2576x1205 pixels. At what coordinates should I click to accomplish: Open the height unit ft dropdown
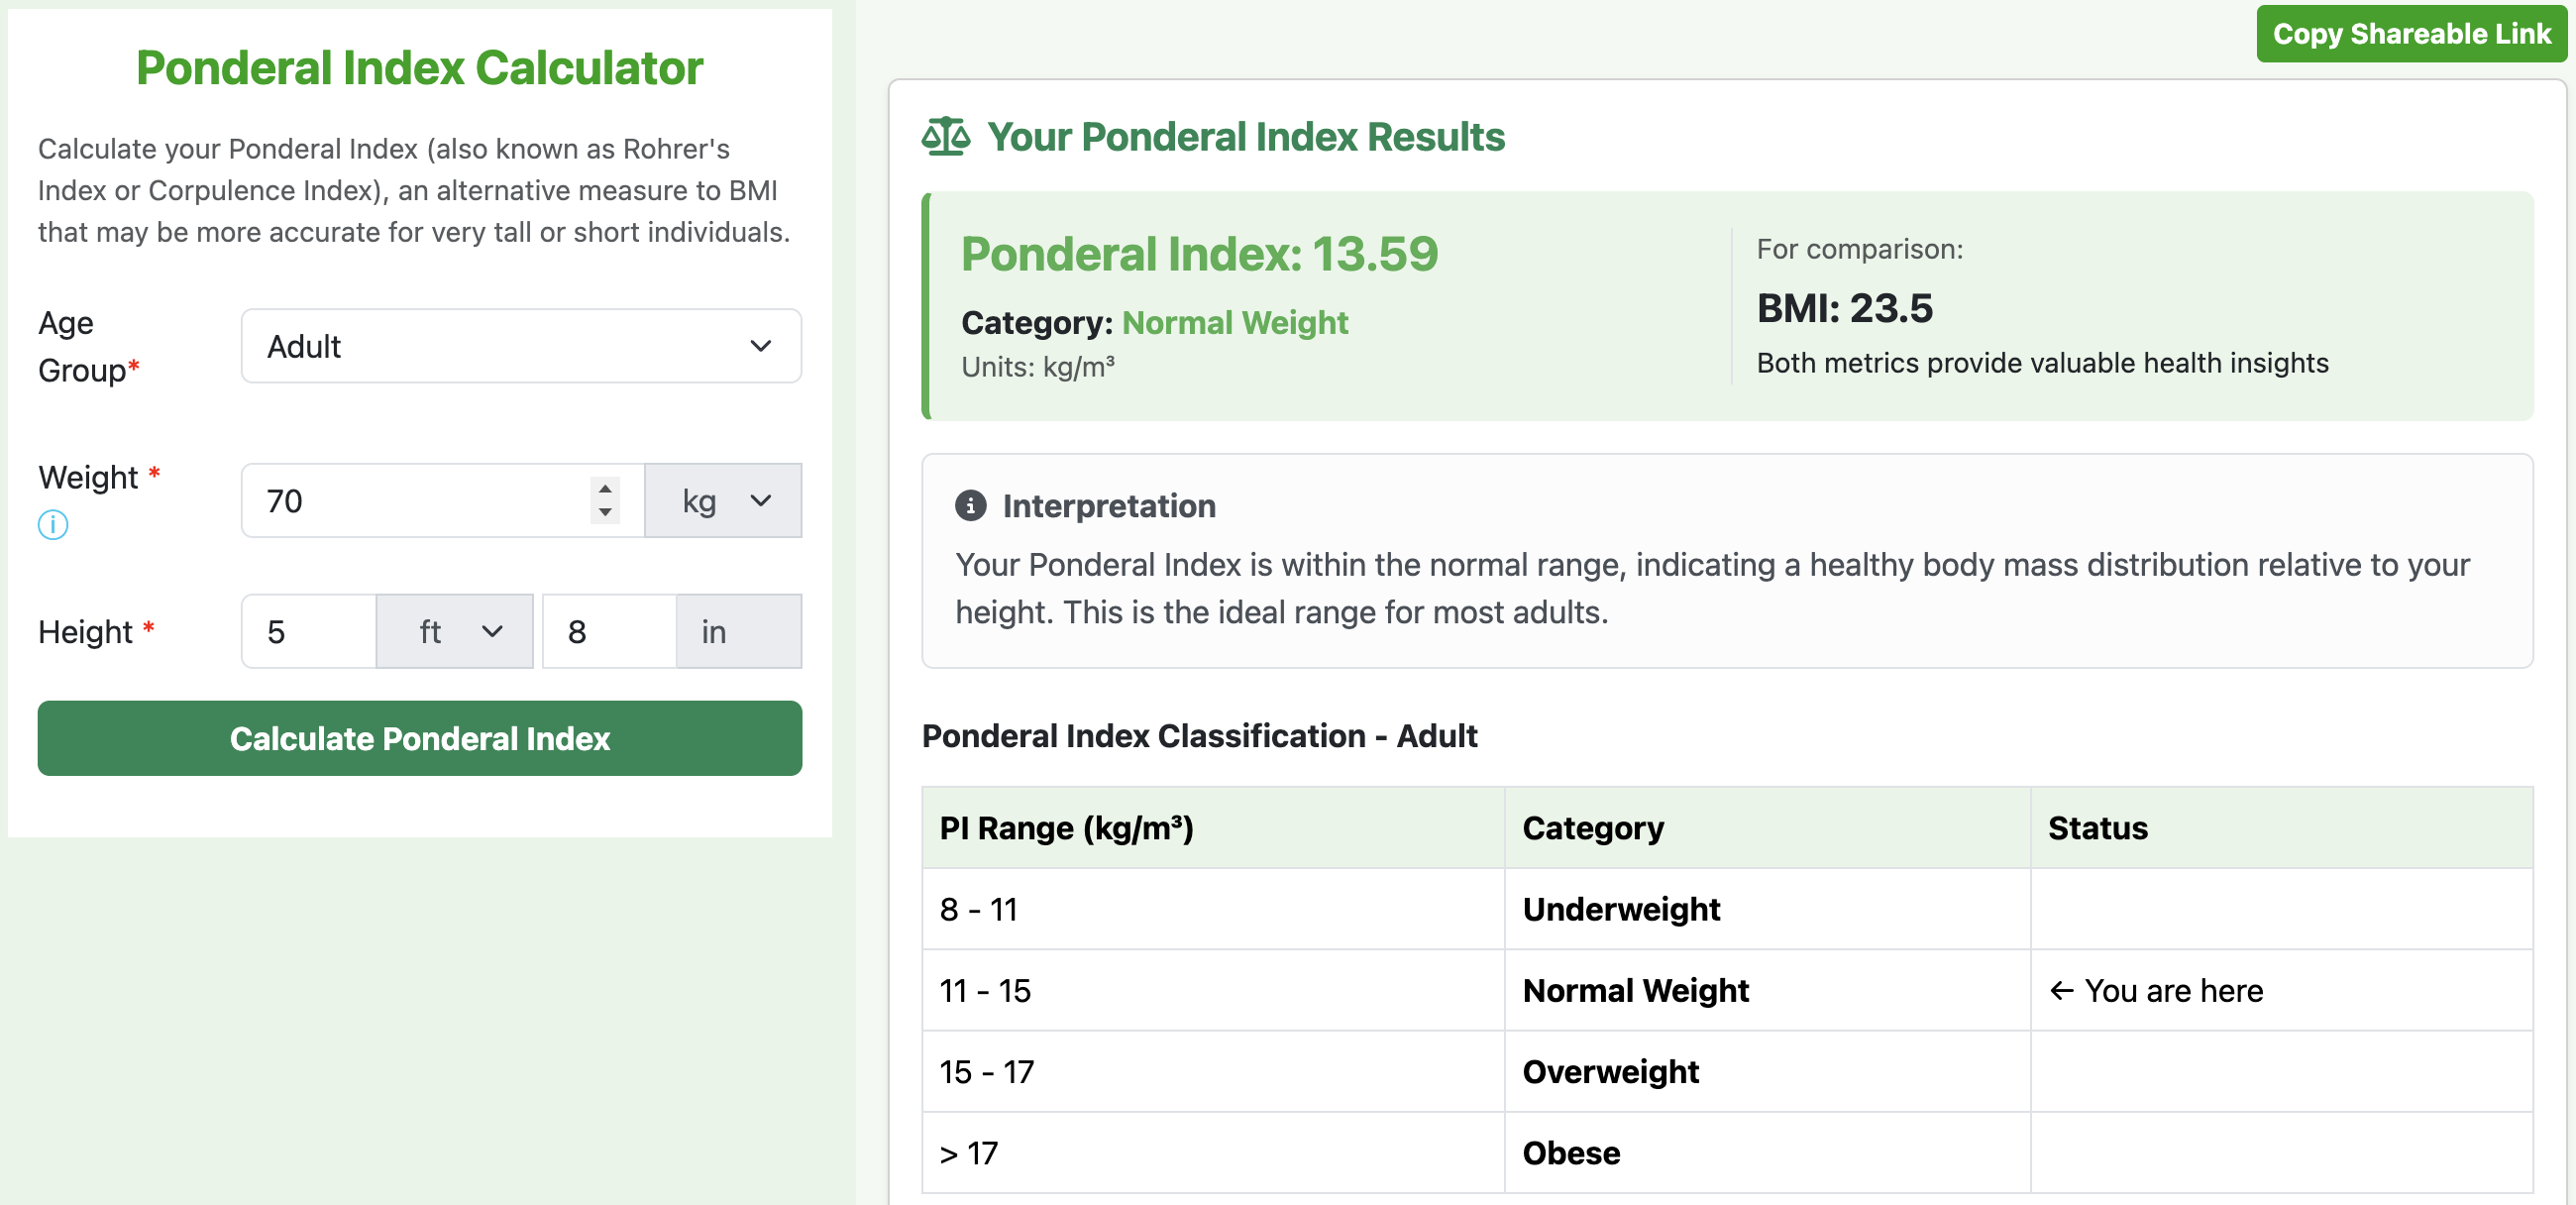click(455, 631)
